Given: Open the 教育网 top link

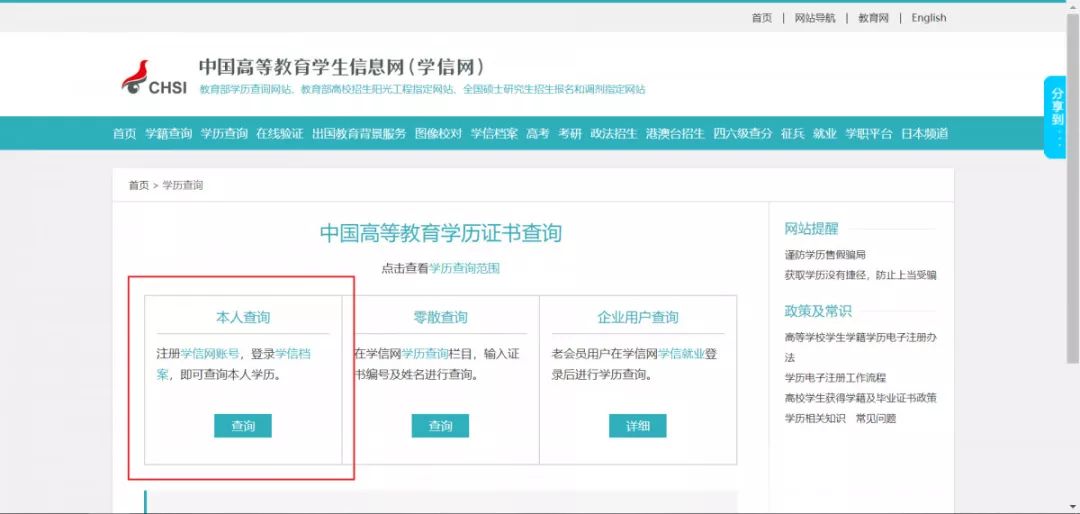Looking at the screenshot, I should [x=873, y=18].
